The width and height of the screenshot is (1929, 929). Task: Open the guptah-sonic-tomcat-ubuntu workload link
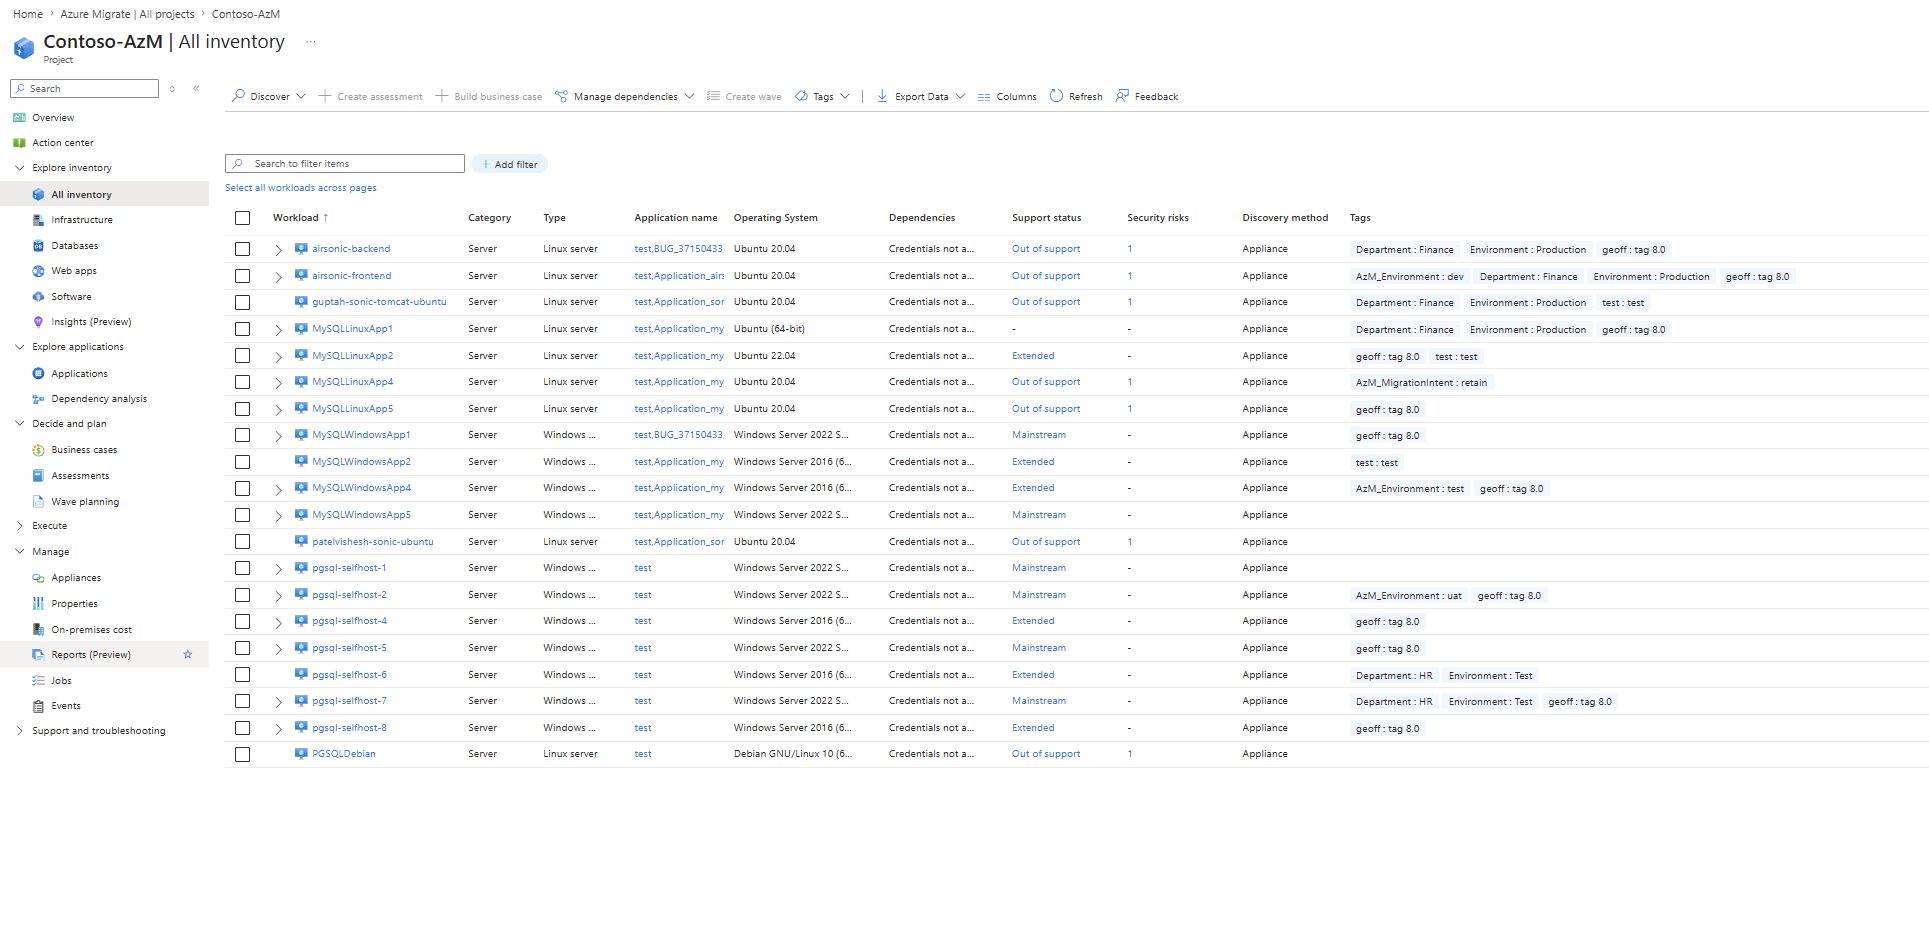click(379, 302)
